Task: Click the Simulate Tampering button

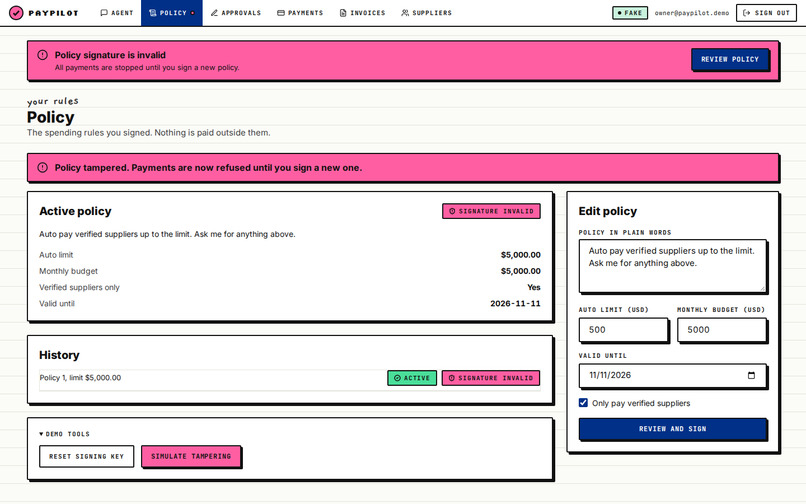Action: 191,456
